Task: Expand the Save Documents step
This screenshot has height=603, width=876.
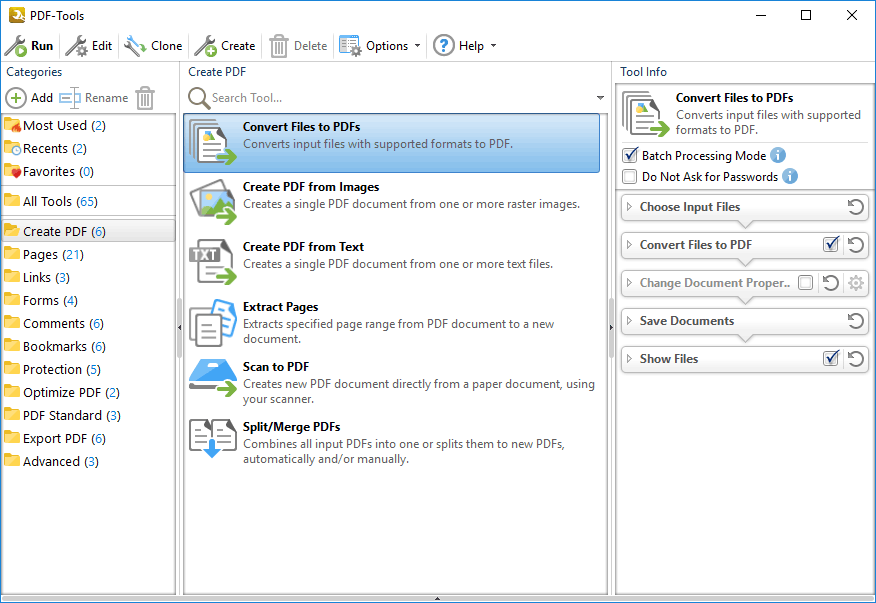Action: pyautogui.click(x=630, y=321)
